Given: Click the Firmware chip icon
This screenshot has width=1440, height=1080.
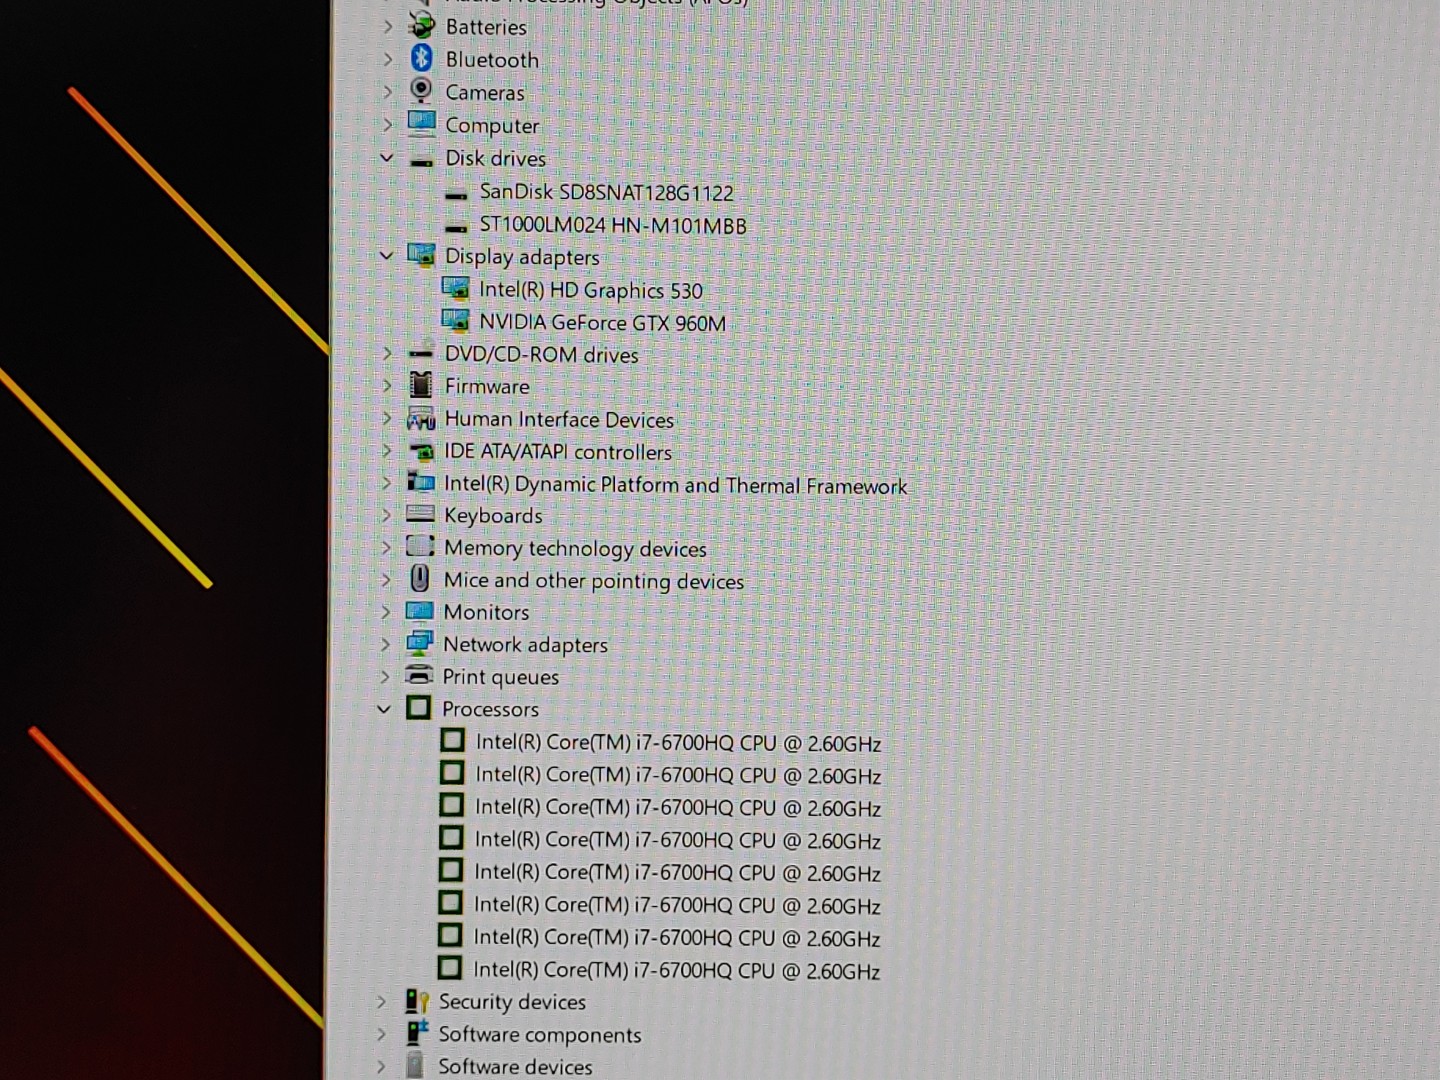Looking at the screenshot, I should coord(421,385).
